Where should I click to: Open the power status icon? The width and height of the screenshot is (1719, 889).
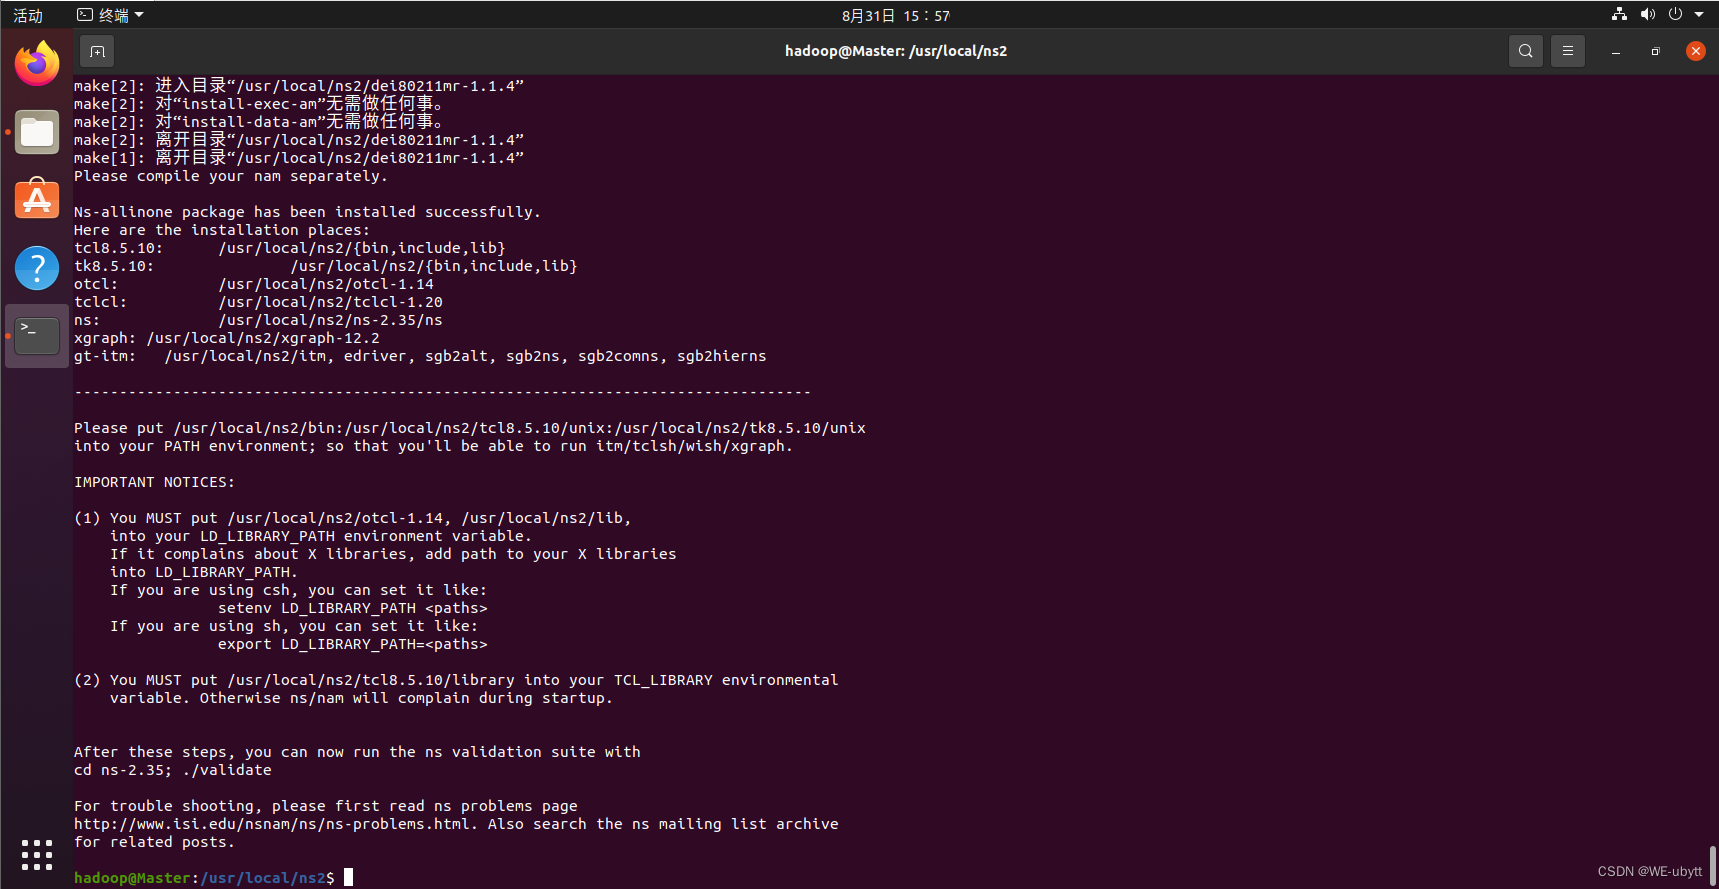(x=1676, y=14)
